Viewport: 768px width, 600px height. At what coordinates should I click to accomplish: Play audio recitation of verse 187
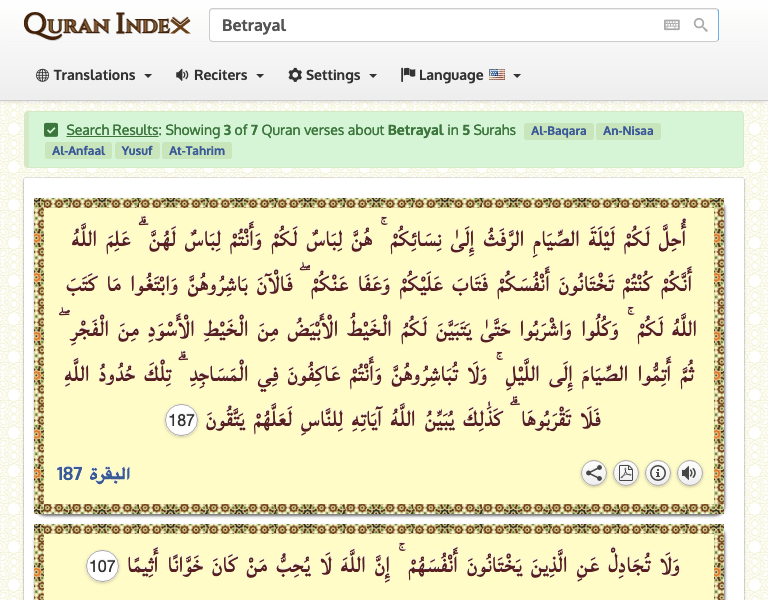tap(689, 473)
